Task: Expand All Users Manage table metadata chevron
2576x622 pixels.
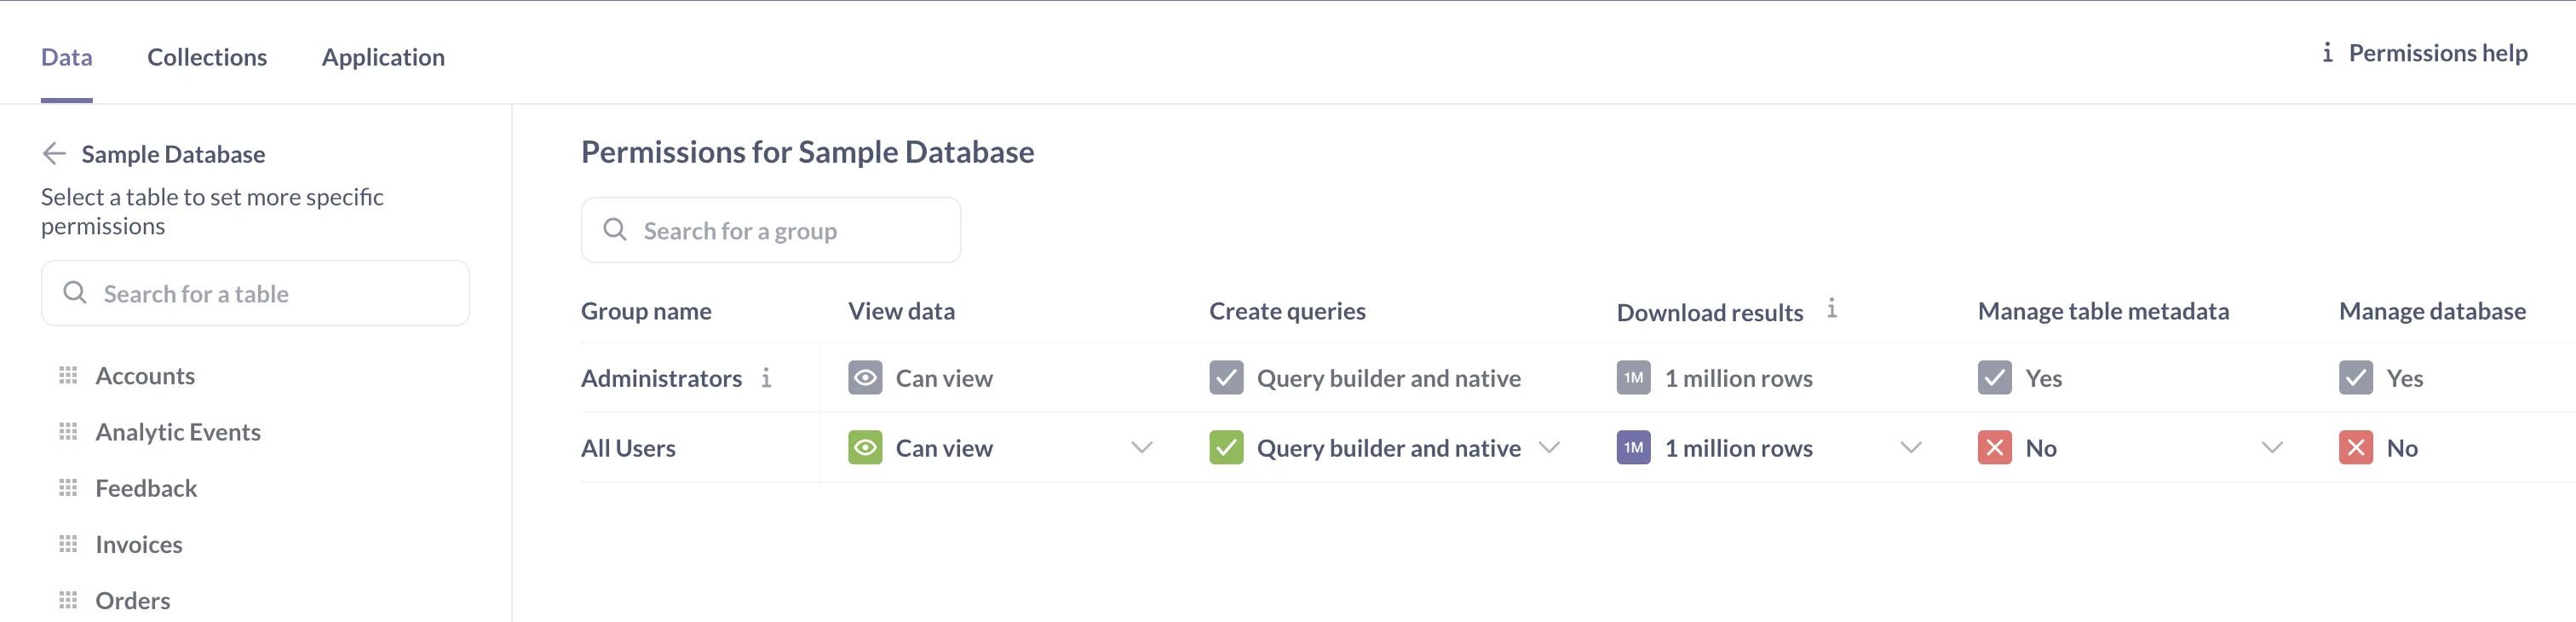Action: [x=2271, y=447]
